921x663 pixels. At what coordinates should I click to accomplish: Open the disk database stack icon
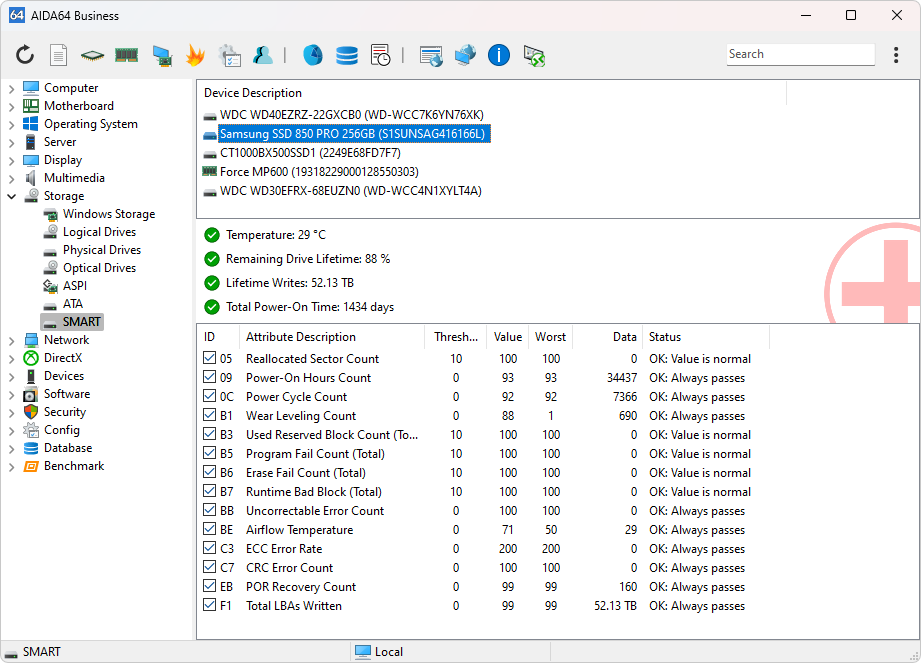coord(346,55)
